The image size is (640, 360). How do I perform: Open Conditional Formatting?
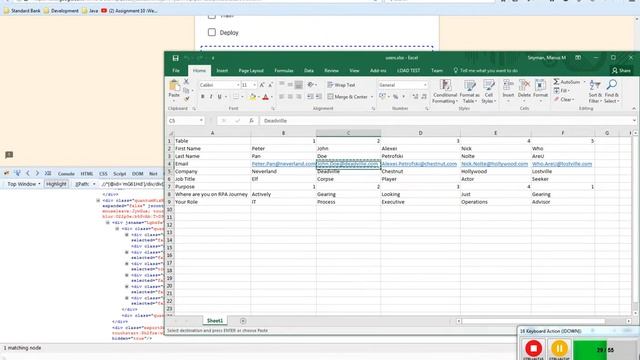coord(445,91)
